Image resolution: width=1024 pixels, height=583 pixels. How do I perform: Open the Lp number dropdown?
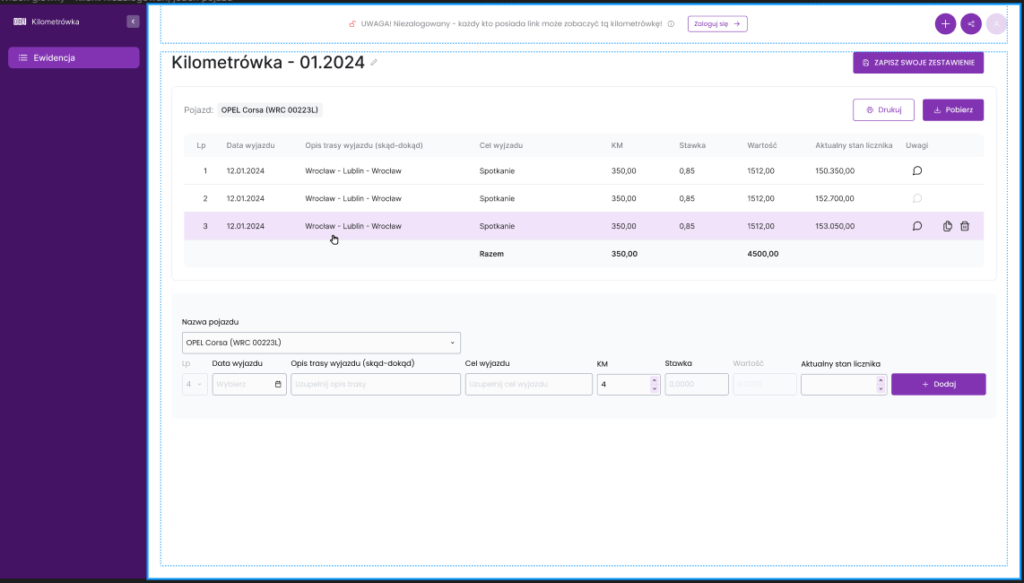coord(195,384)
